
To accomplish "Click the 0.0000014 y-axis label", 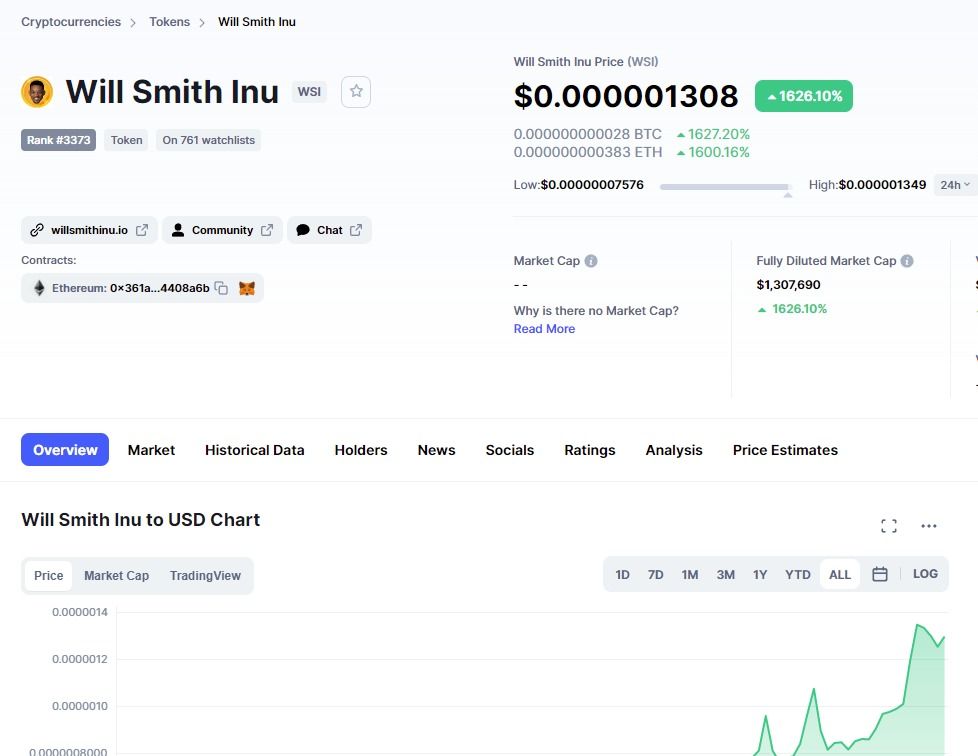I will coord(80,612).
